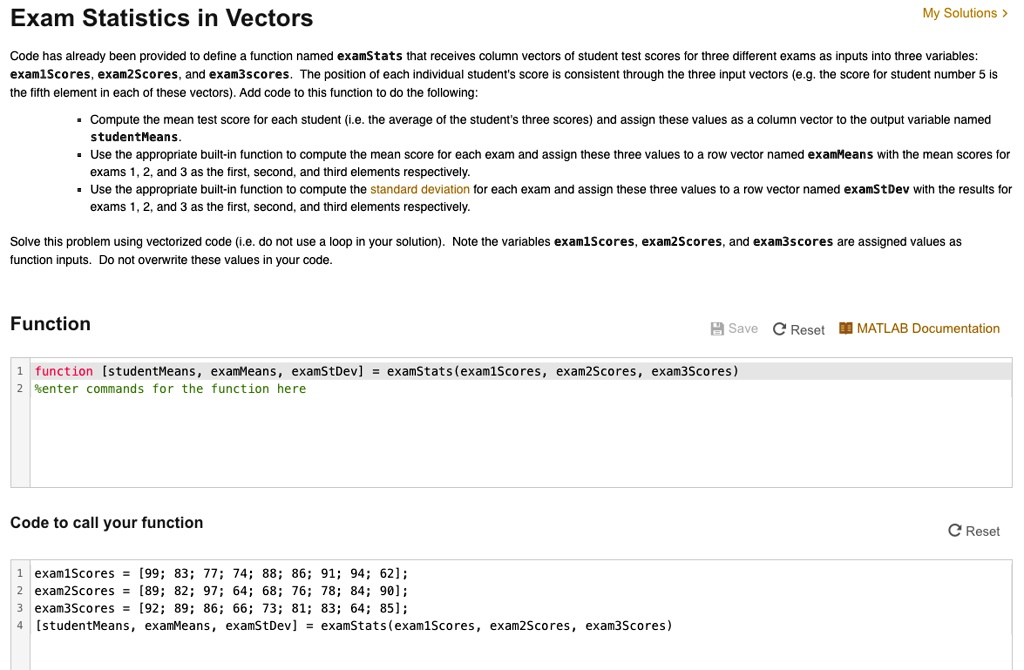
Task: Click the function declaration on line 1
Action: coord(387,371)
